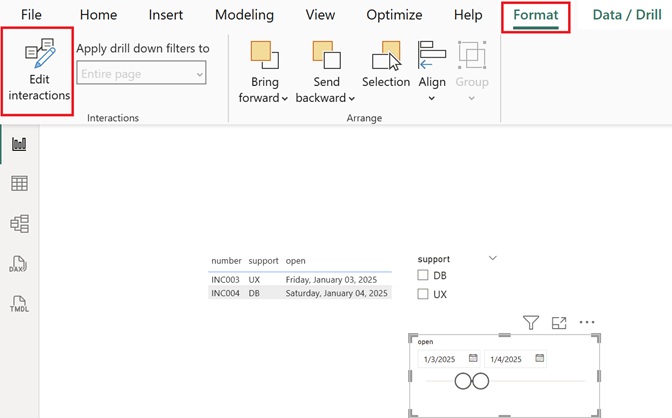Image resolution: width=672 pixels, height=418 pixels.
Task: Expand the Send backward dropdown arrow
Action: point(351,99)
